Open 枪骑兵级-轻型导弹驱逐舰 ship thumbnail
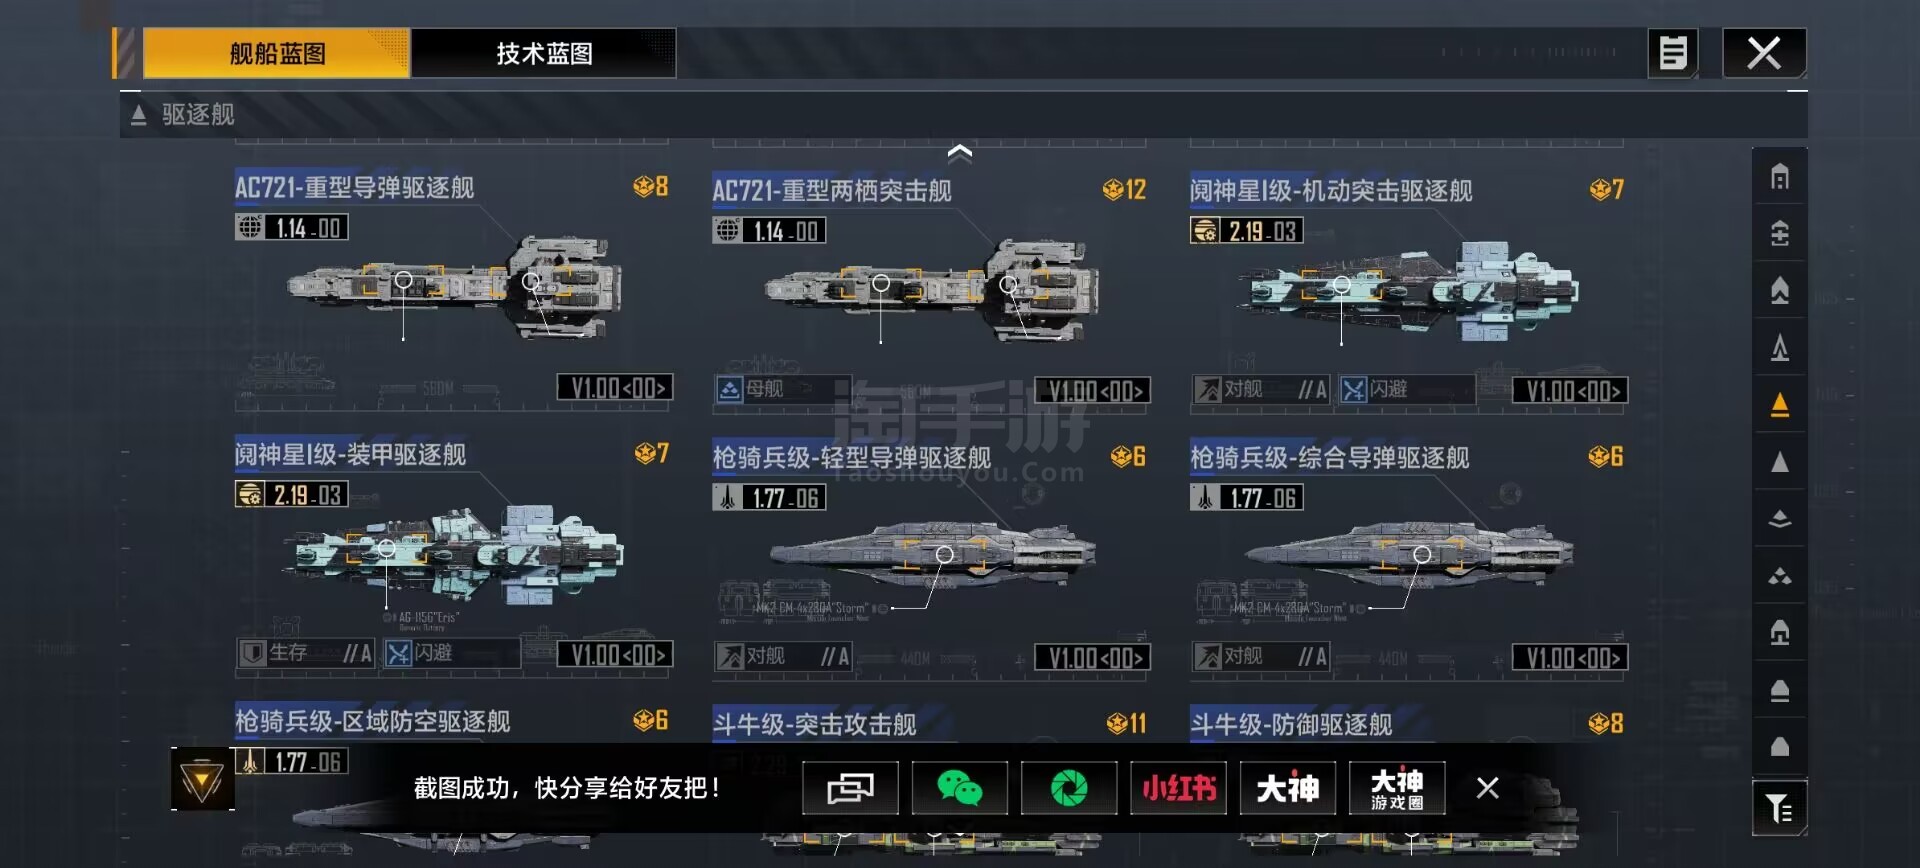1920x868 pixels. [x=932, y=555]
